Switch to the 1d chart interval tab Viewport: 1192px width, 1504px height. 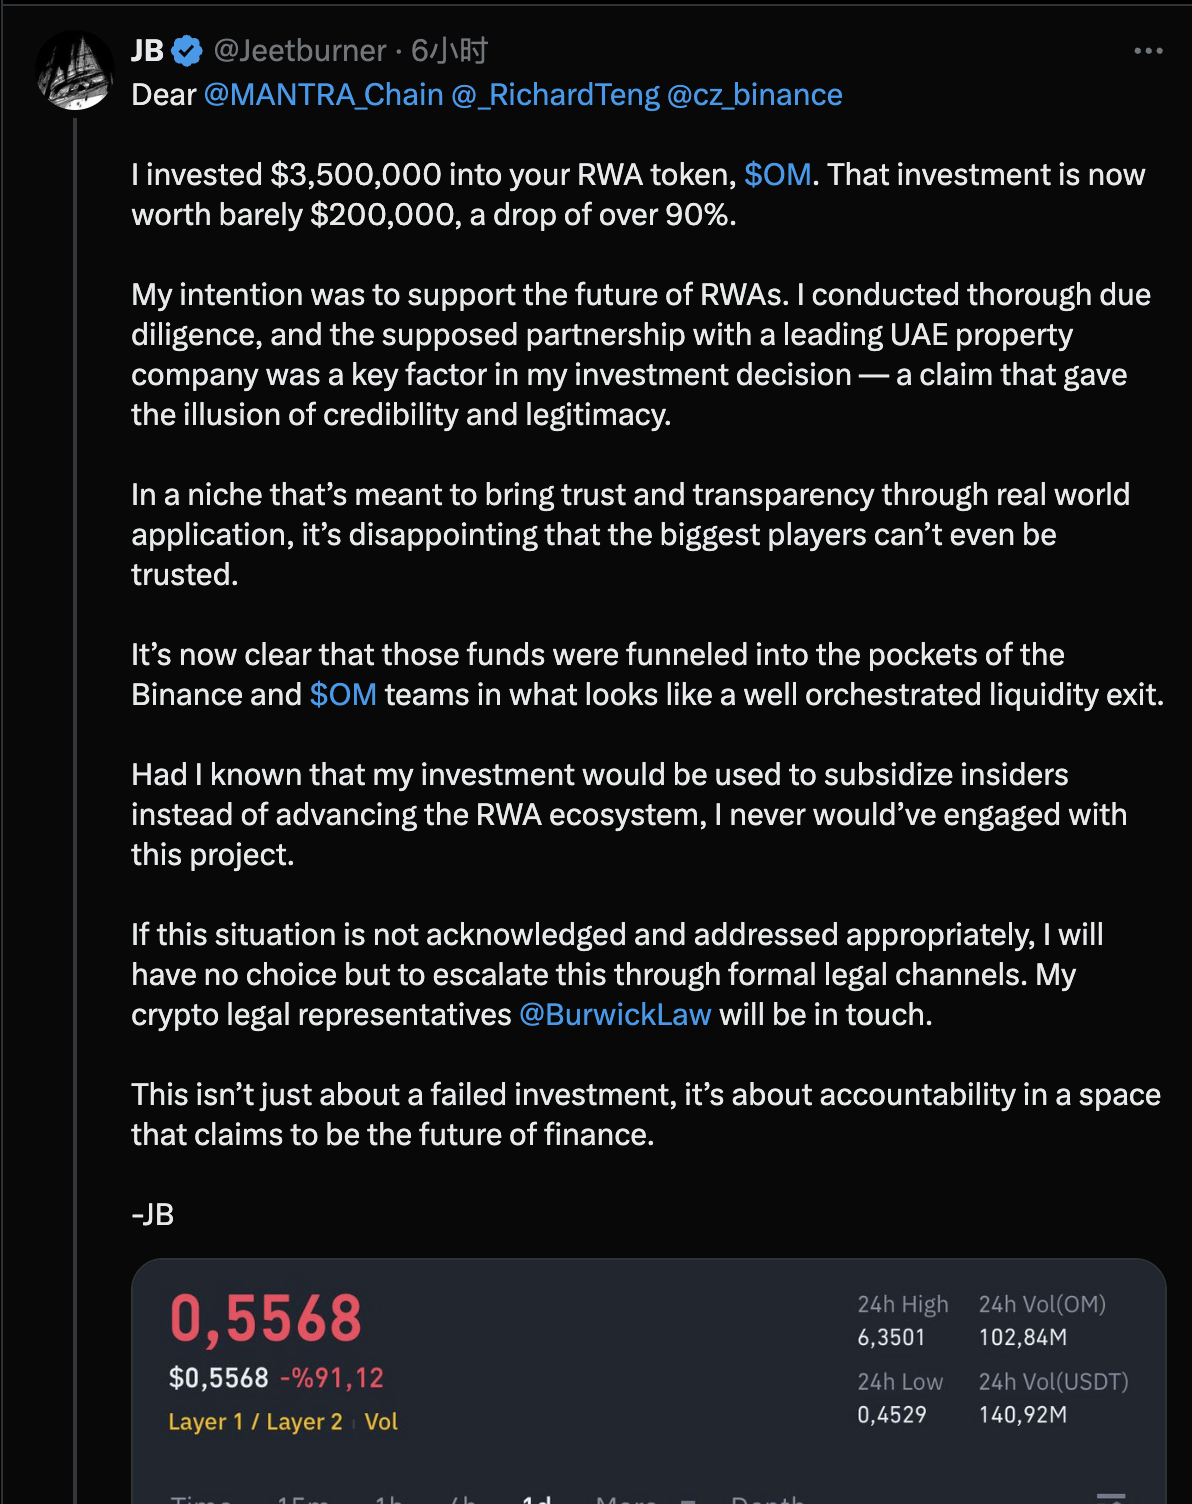536,1499
